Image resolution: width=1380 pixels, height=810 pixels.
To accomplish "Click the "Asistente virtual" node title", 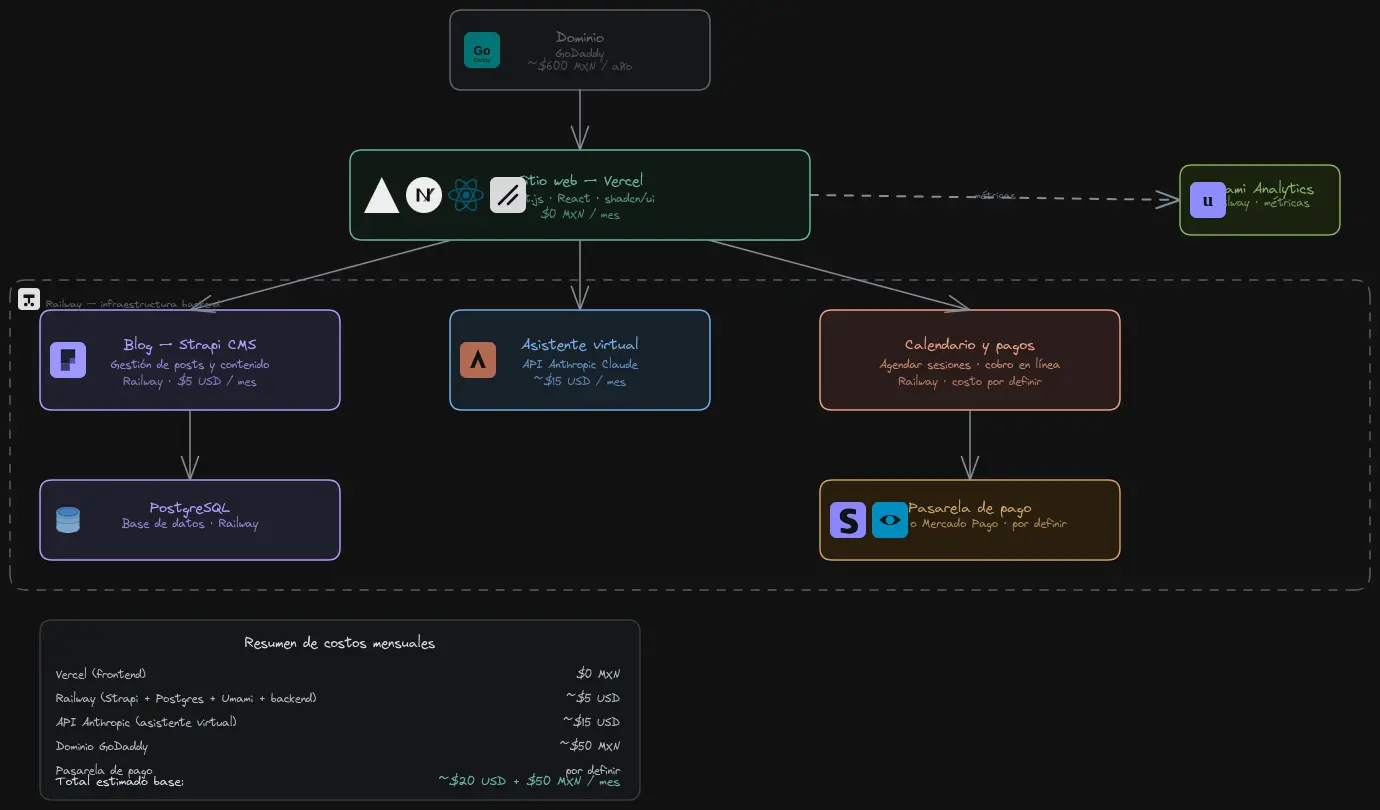I will point(580,345).
